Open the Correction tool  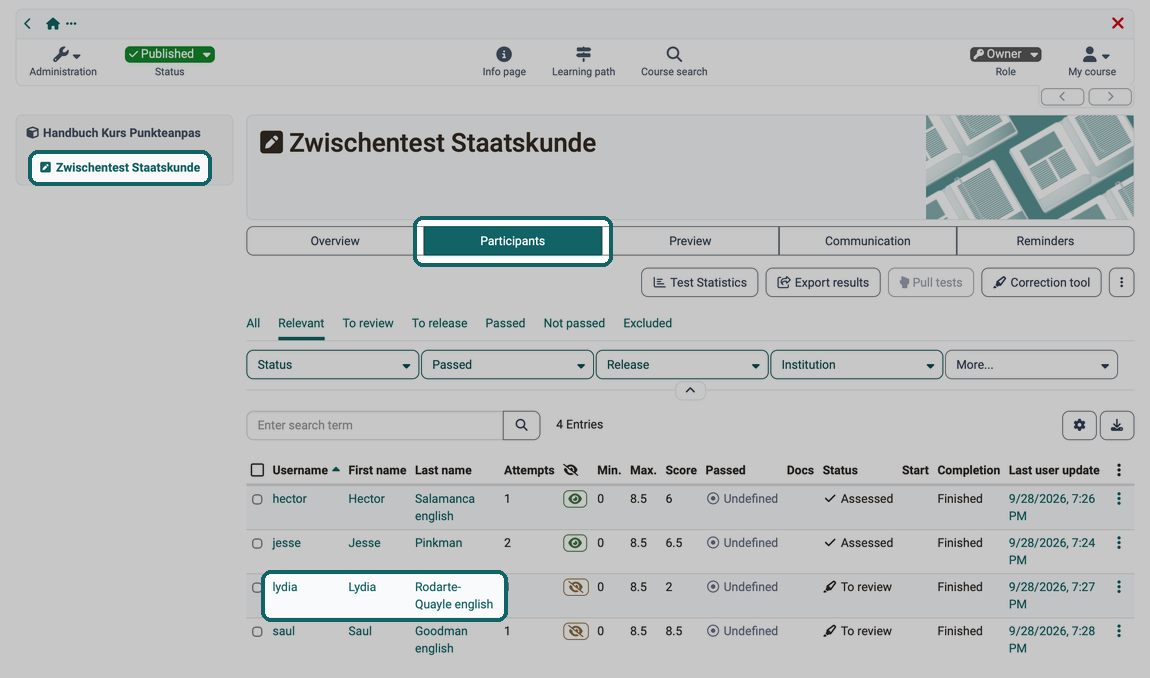(x=1041, y=282)
